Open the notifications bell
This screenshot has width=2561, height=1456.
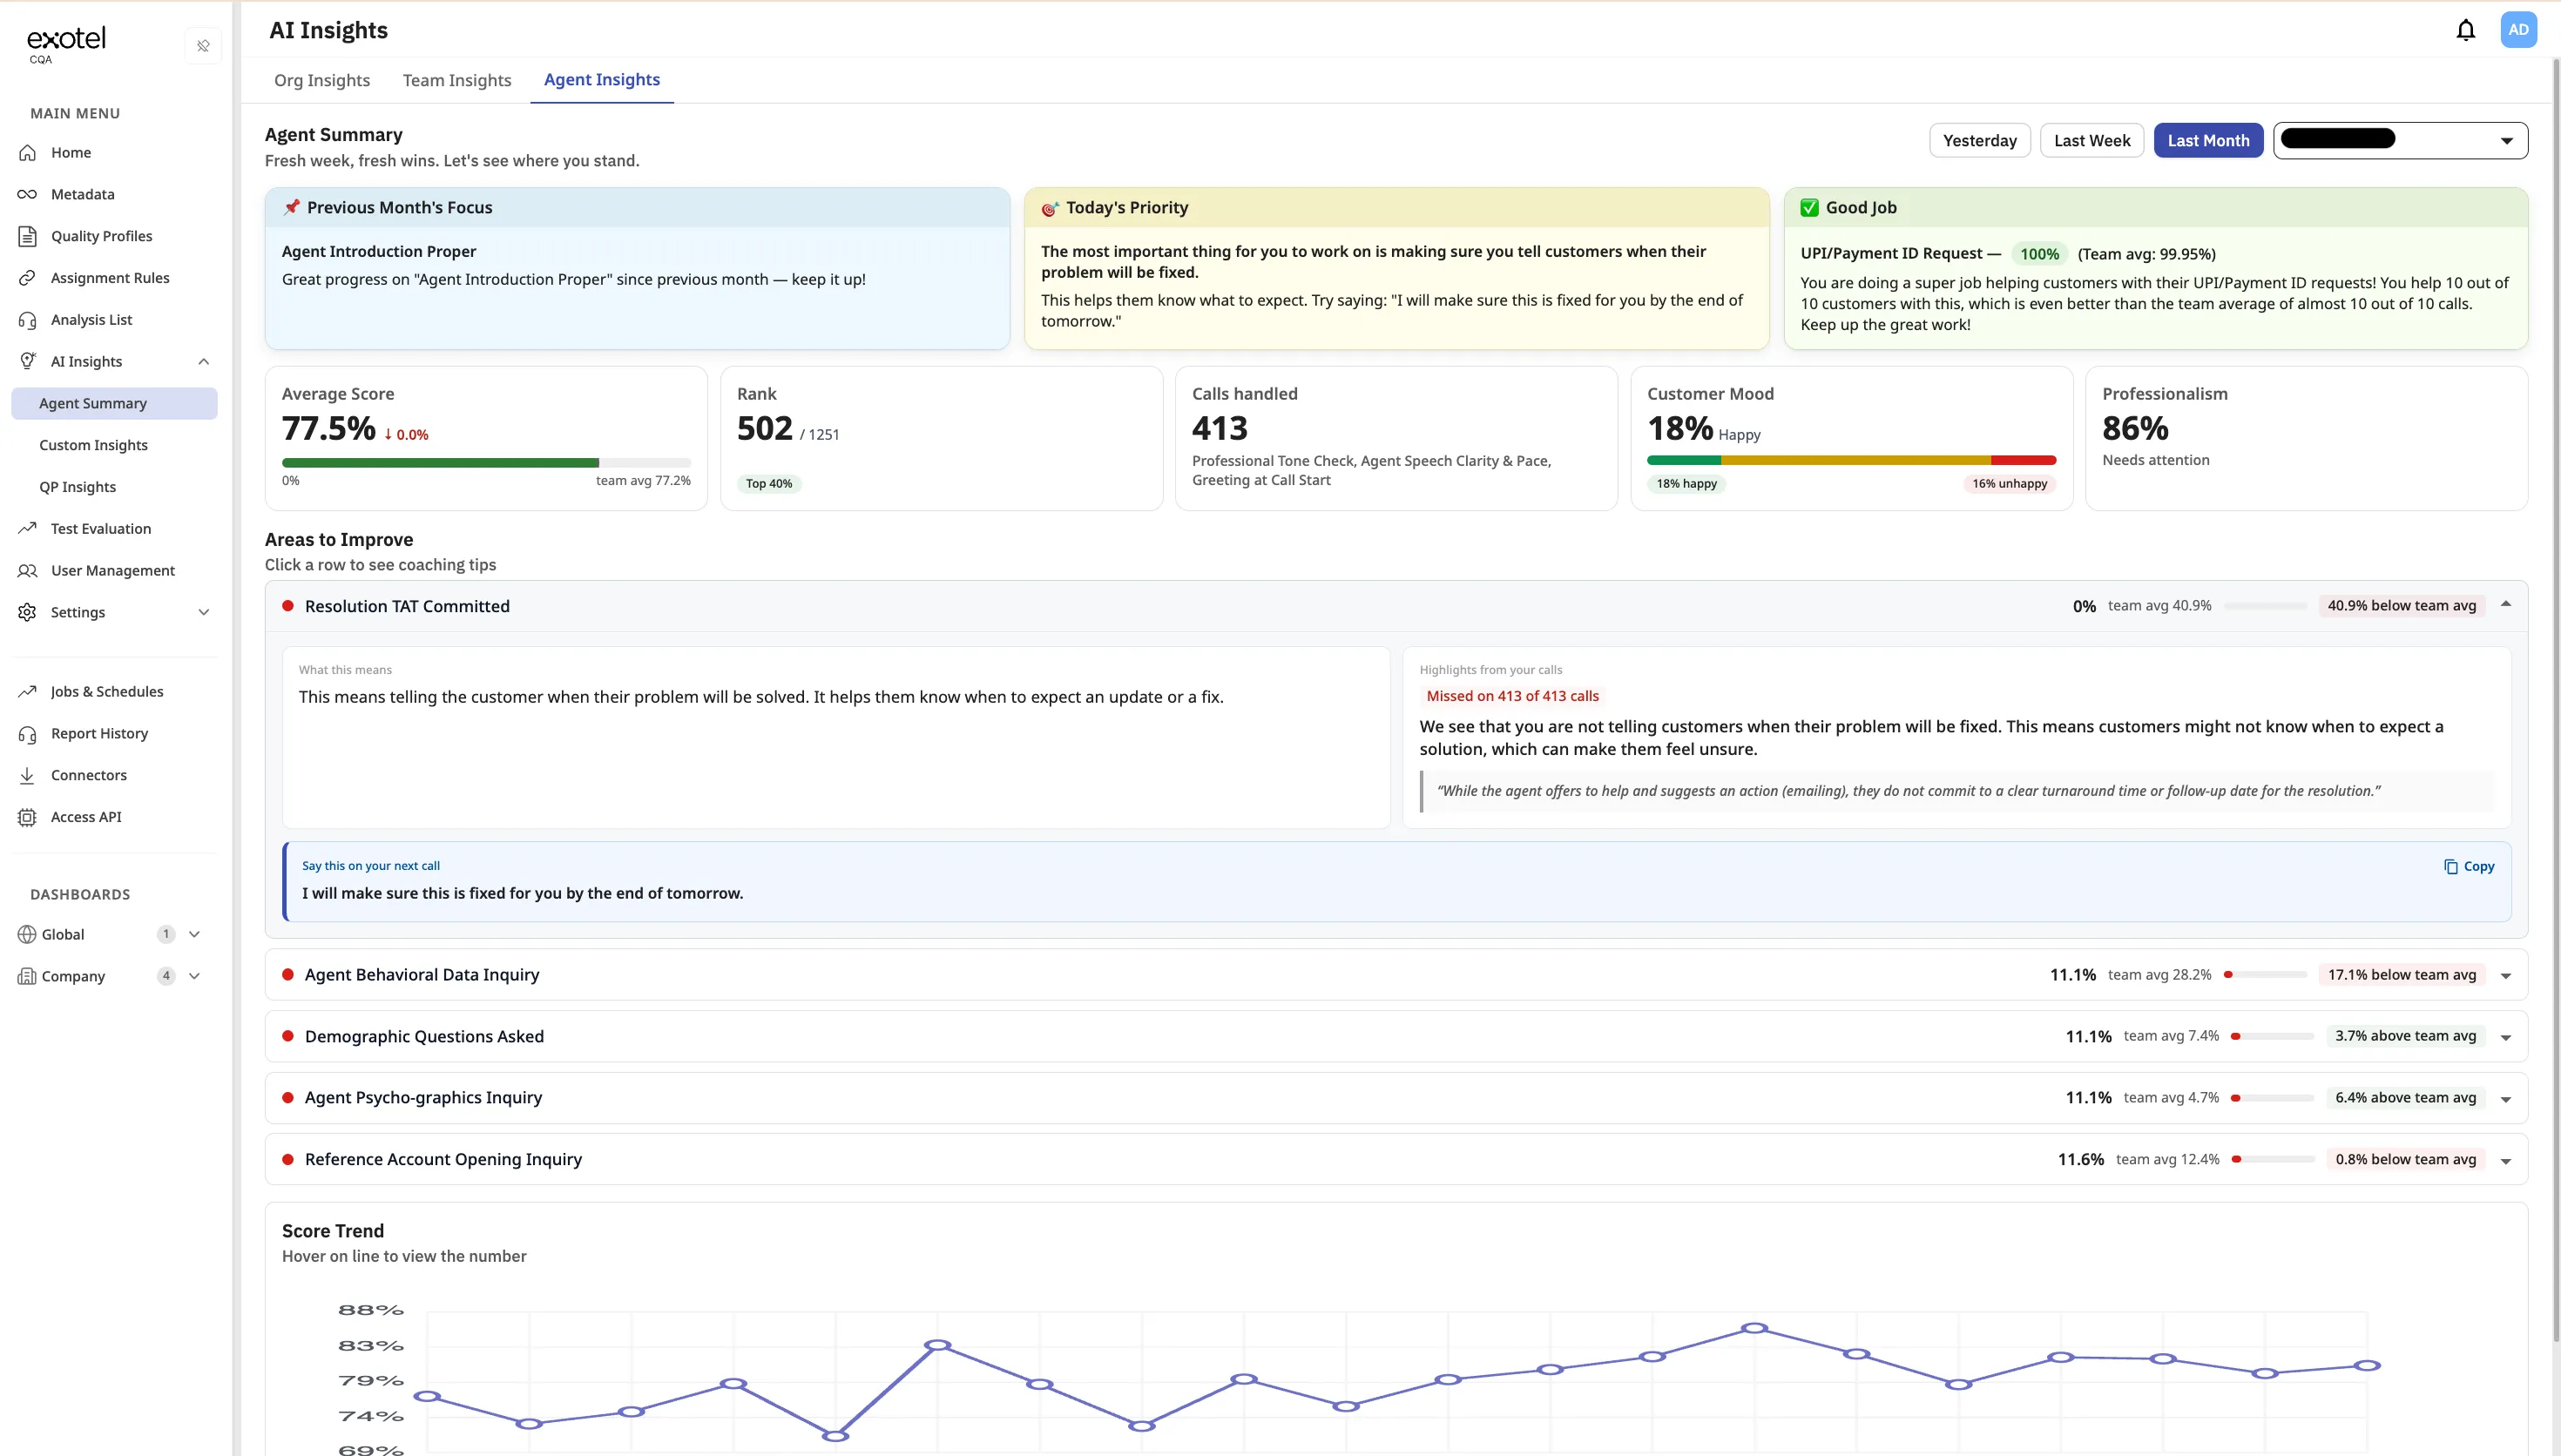pos(2465,30)
